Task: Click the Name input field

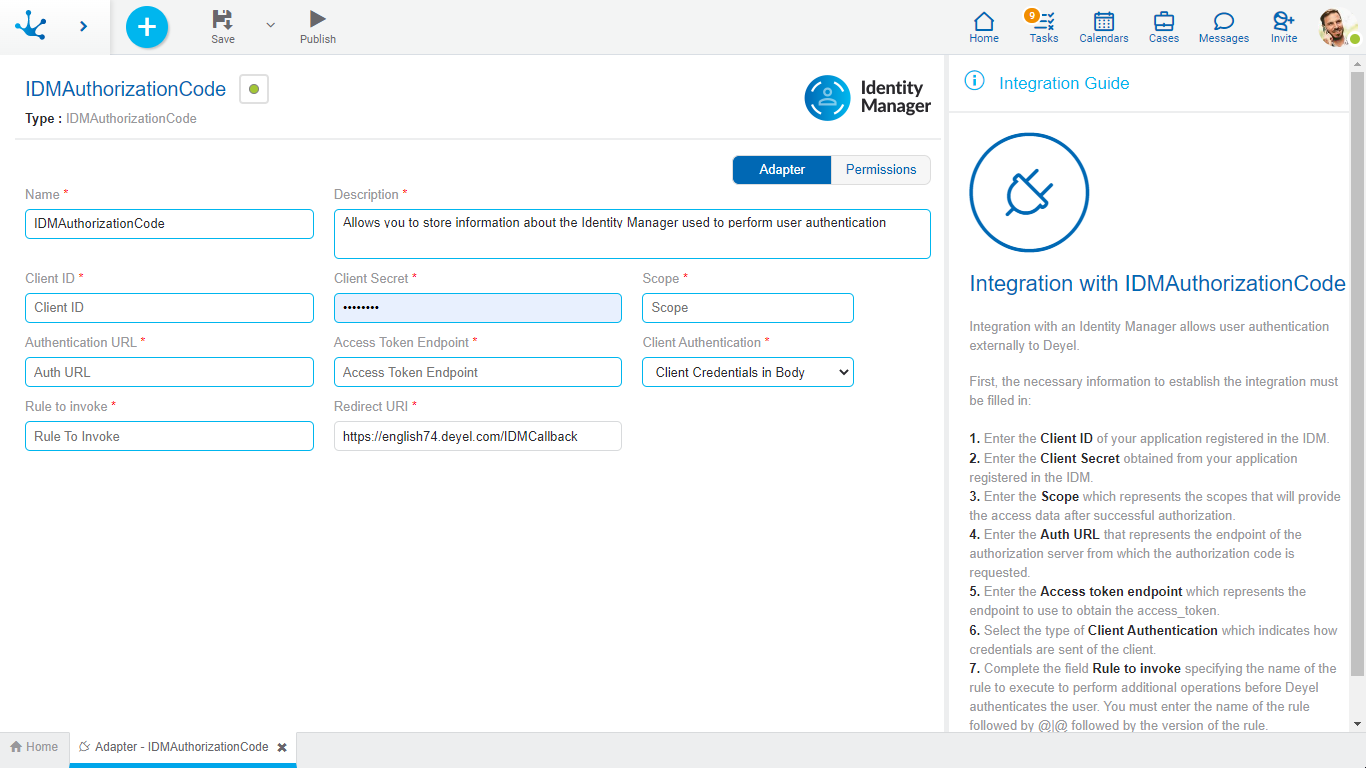Action: [x=169, y=224]
